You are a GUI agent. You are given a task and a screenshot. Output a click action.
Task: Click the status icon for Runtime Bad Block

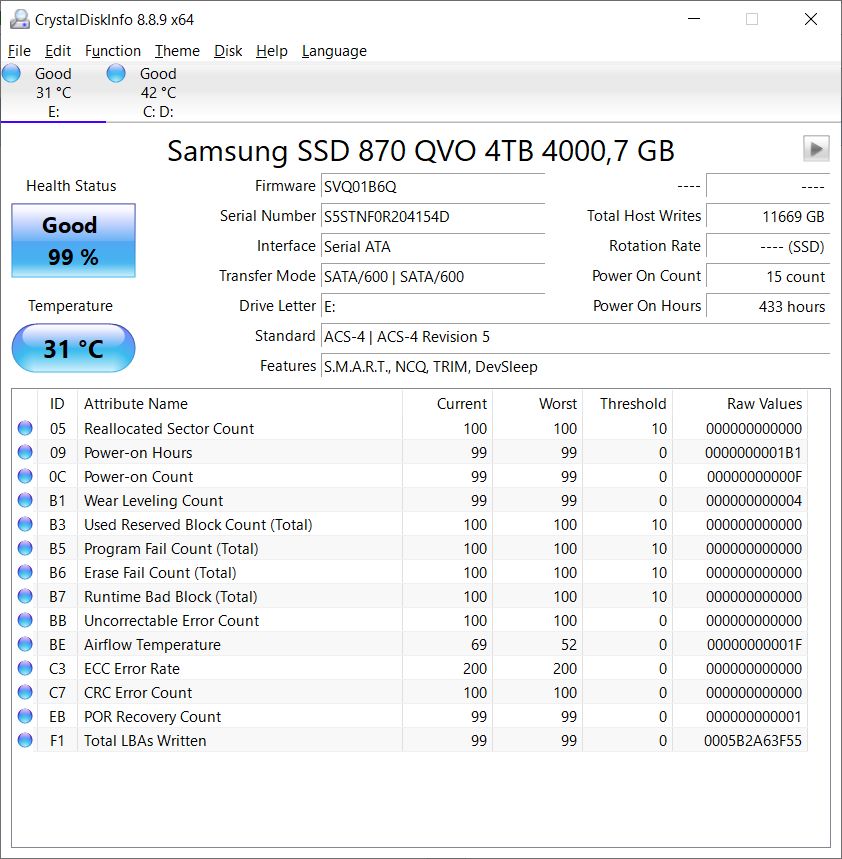click(x=25, y=596)
